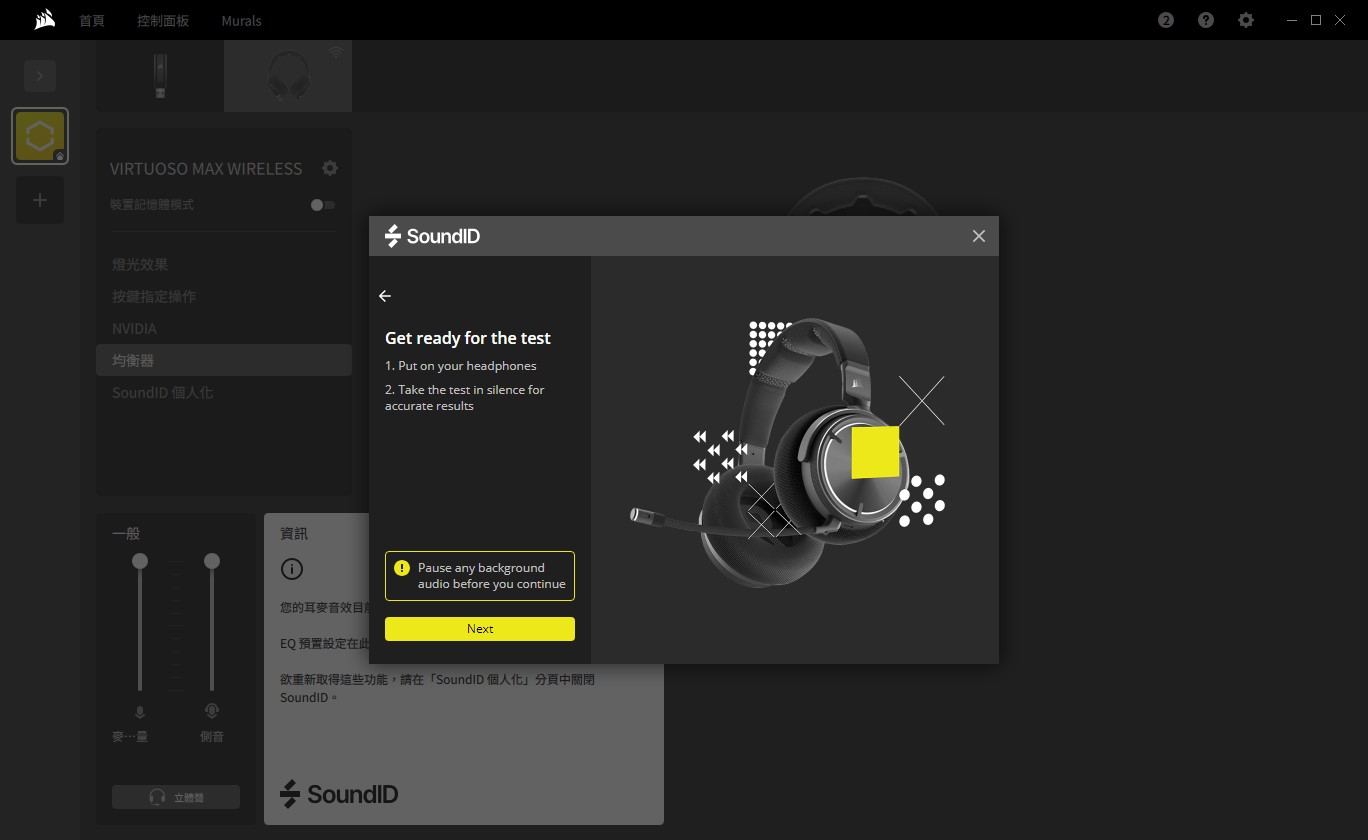The image size is (1368, 840).
Task: Click the 立體聲 stereo button
Action: (x=176, y=797)
